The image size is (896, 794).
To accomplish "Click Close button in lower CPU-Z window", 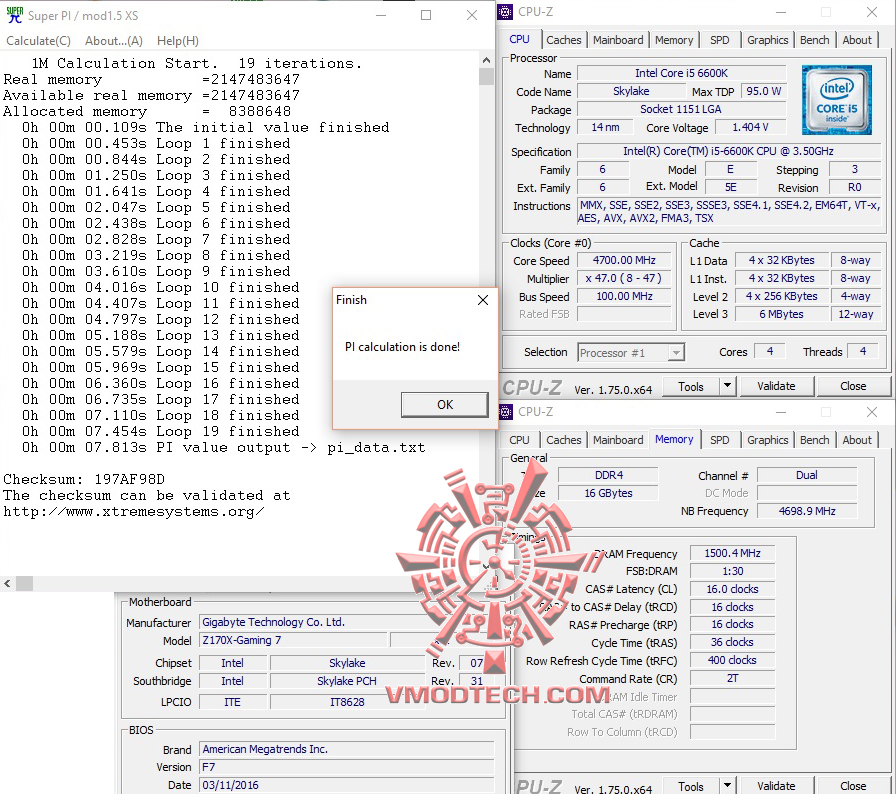I will click(853, 786).
